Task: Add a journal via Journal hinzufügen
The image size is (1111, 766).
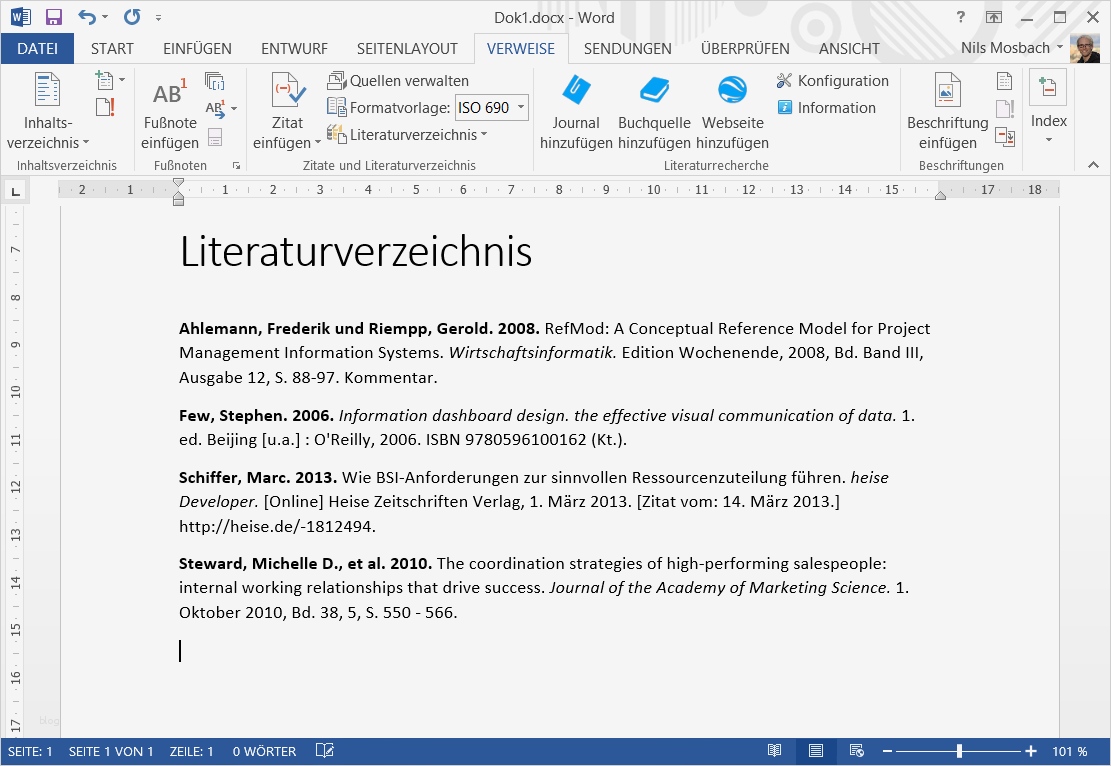Action: point(575,110)
